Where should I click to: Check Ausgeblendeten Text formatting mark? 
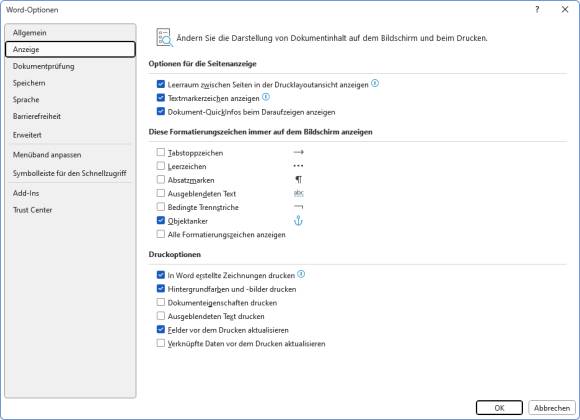[x=161, y=193]
